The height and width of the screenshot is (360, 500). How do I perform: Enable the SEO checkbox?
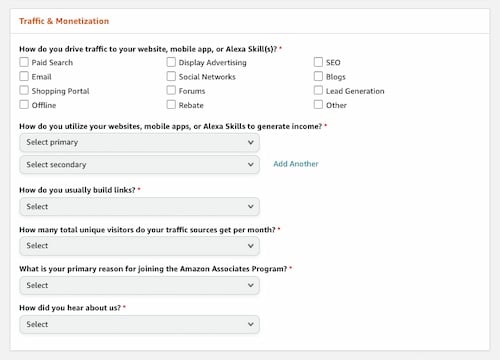click(x=318, y=62)
